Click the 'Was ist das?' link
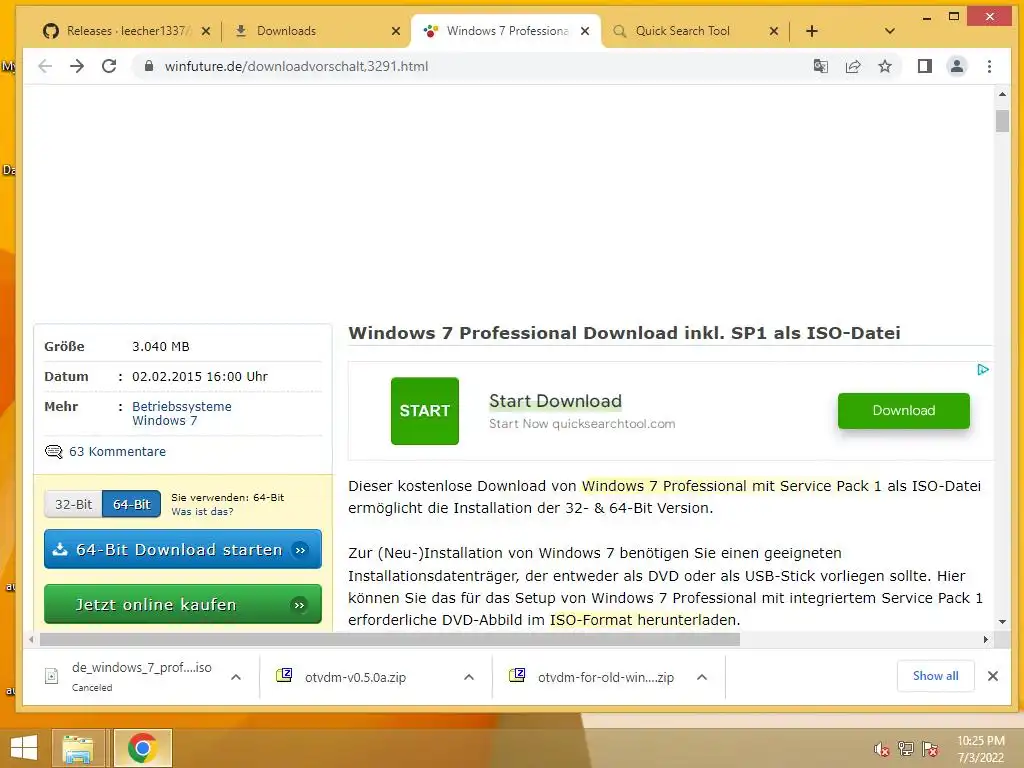Screen dimensions: 1024x768 pos(202,511)
